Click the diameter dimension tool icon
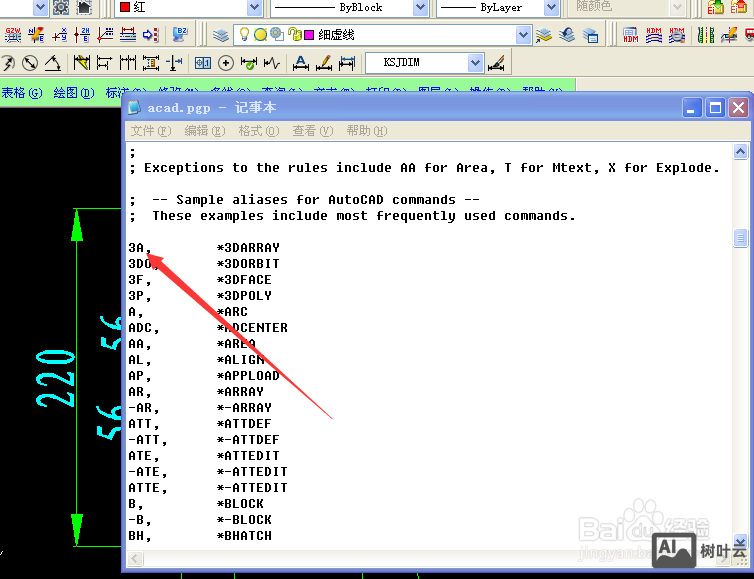This screenshot has width=754, height=579. pos(30,63)
